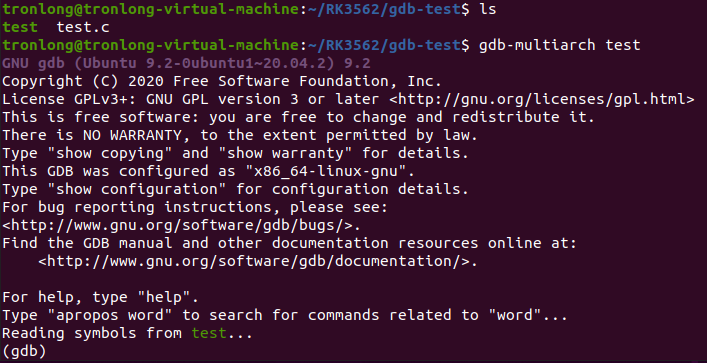Click the green 'test' executable in ls output
Screen dimensions: 707x363
pos(20,27)
